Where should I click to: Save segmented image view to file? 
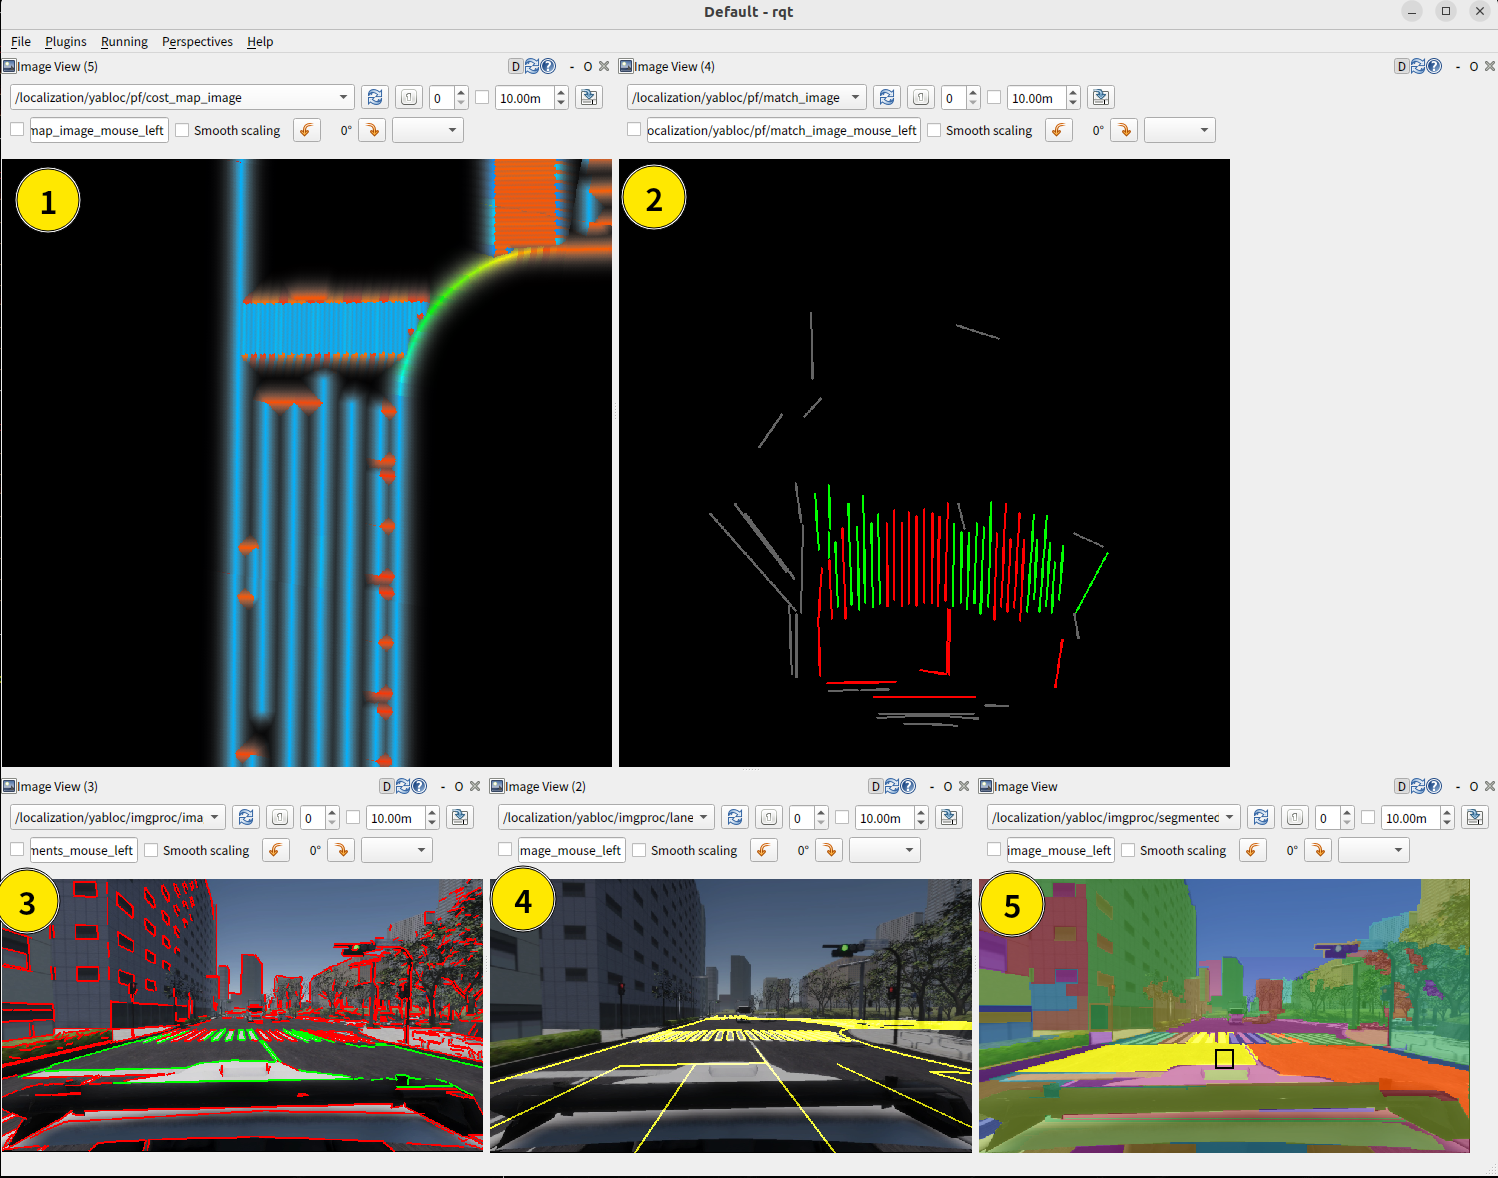(1475, 817)
